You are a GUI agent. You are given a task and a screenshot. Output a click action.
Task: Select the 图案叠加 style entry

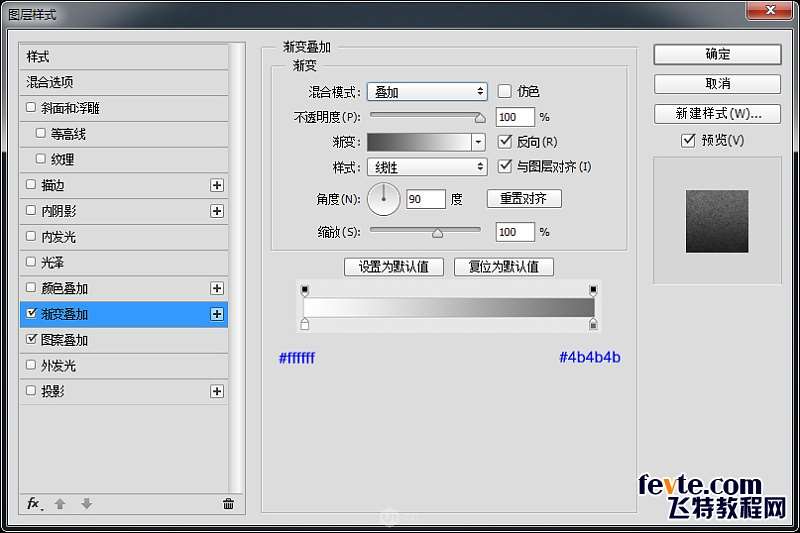click(65, 340)
